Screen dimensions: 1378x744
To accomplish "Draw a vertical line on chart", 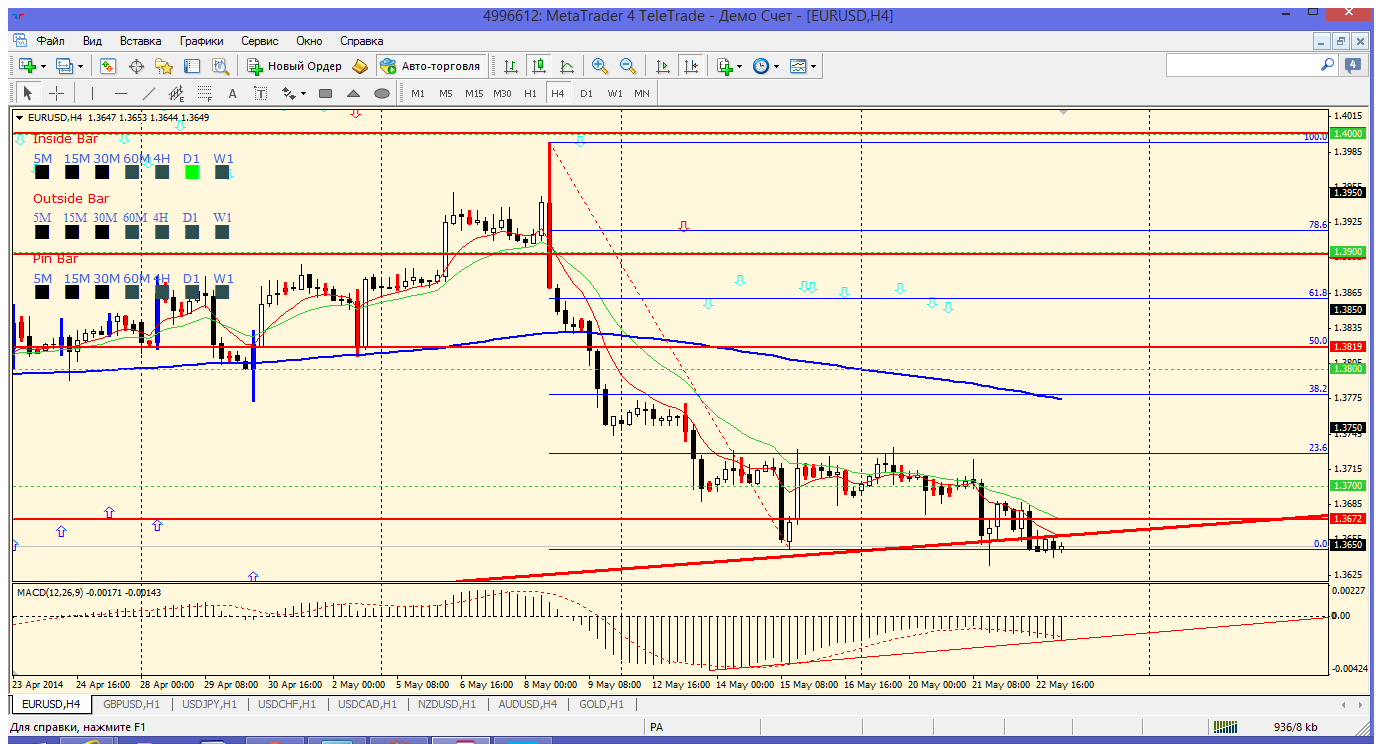I will [x=92, y=93].
